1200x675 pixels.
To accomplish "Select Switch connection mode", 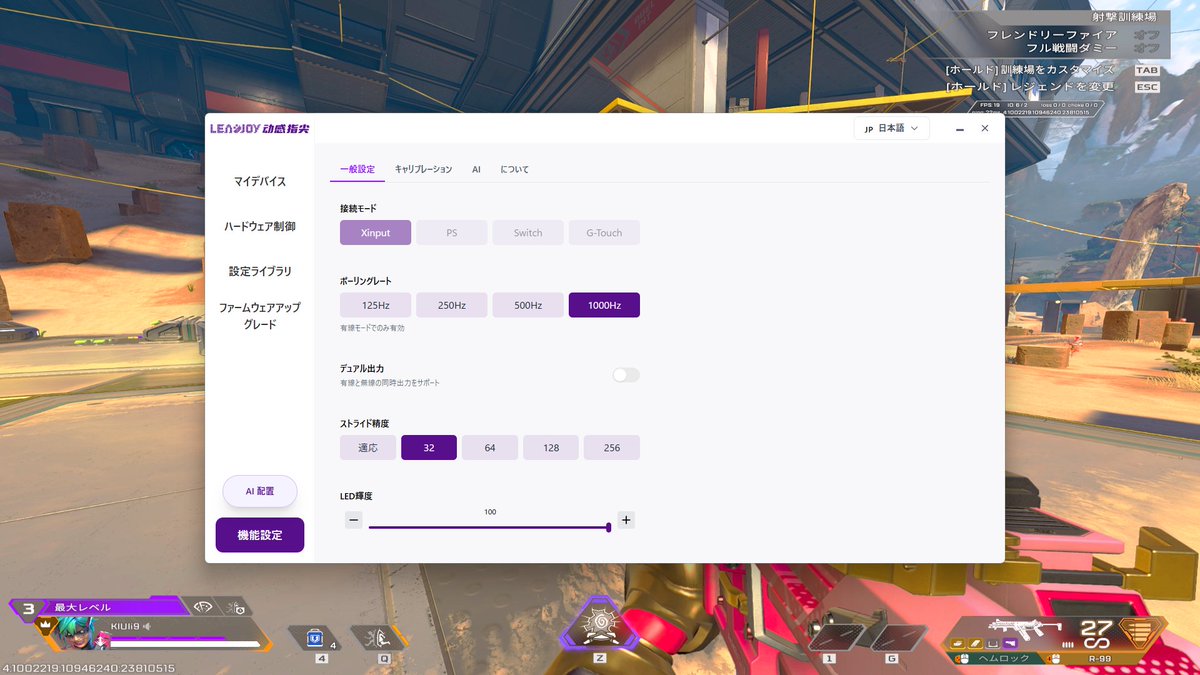I will point(528,233).
